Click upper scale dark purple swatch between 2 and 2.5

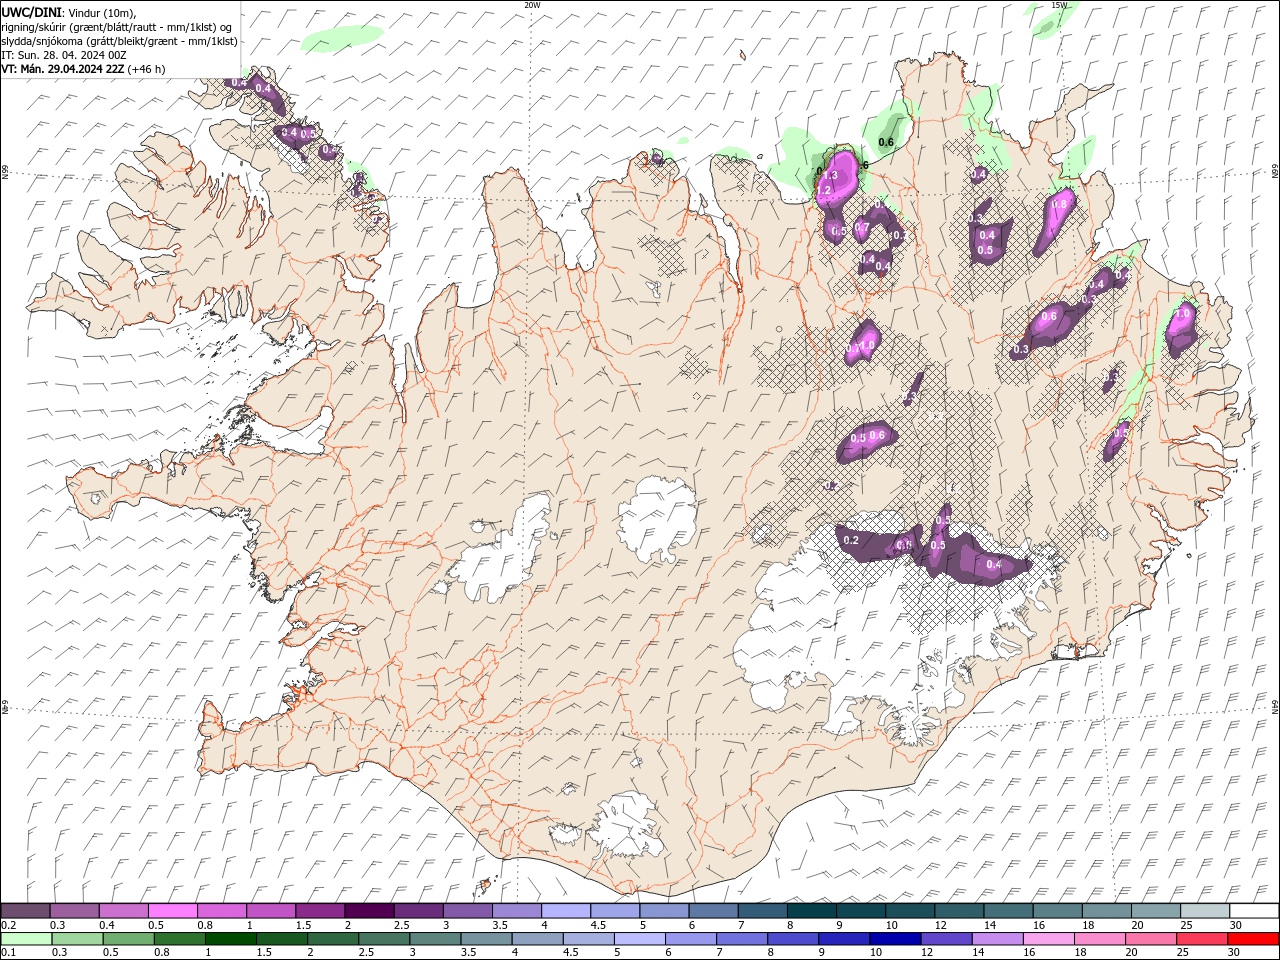[x=368, y=910]
